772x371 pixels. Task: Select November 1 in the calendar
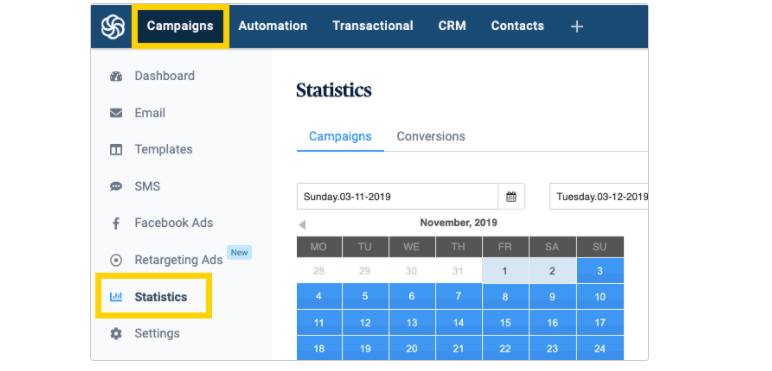(505, 271)
